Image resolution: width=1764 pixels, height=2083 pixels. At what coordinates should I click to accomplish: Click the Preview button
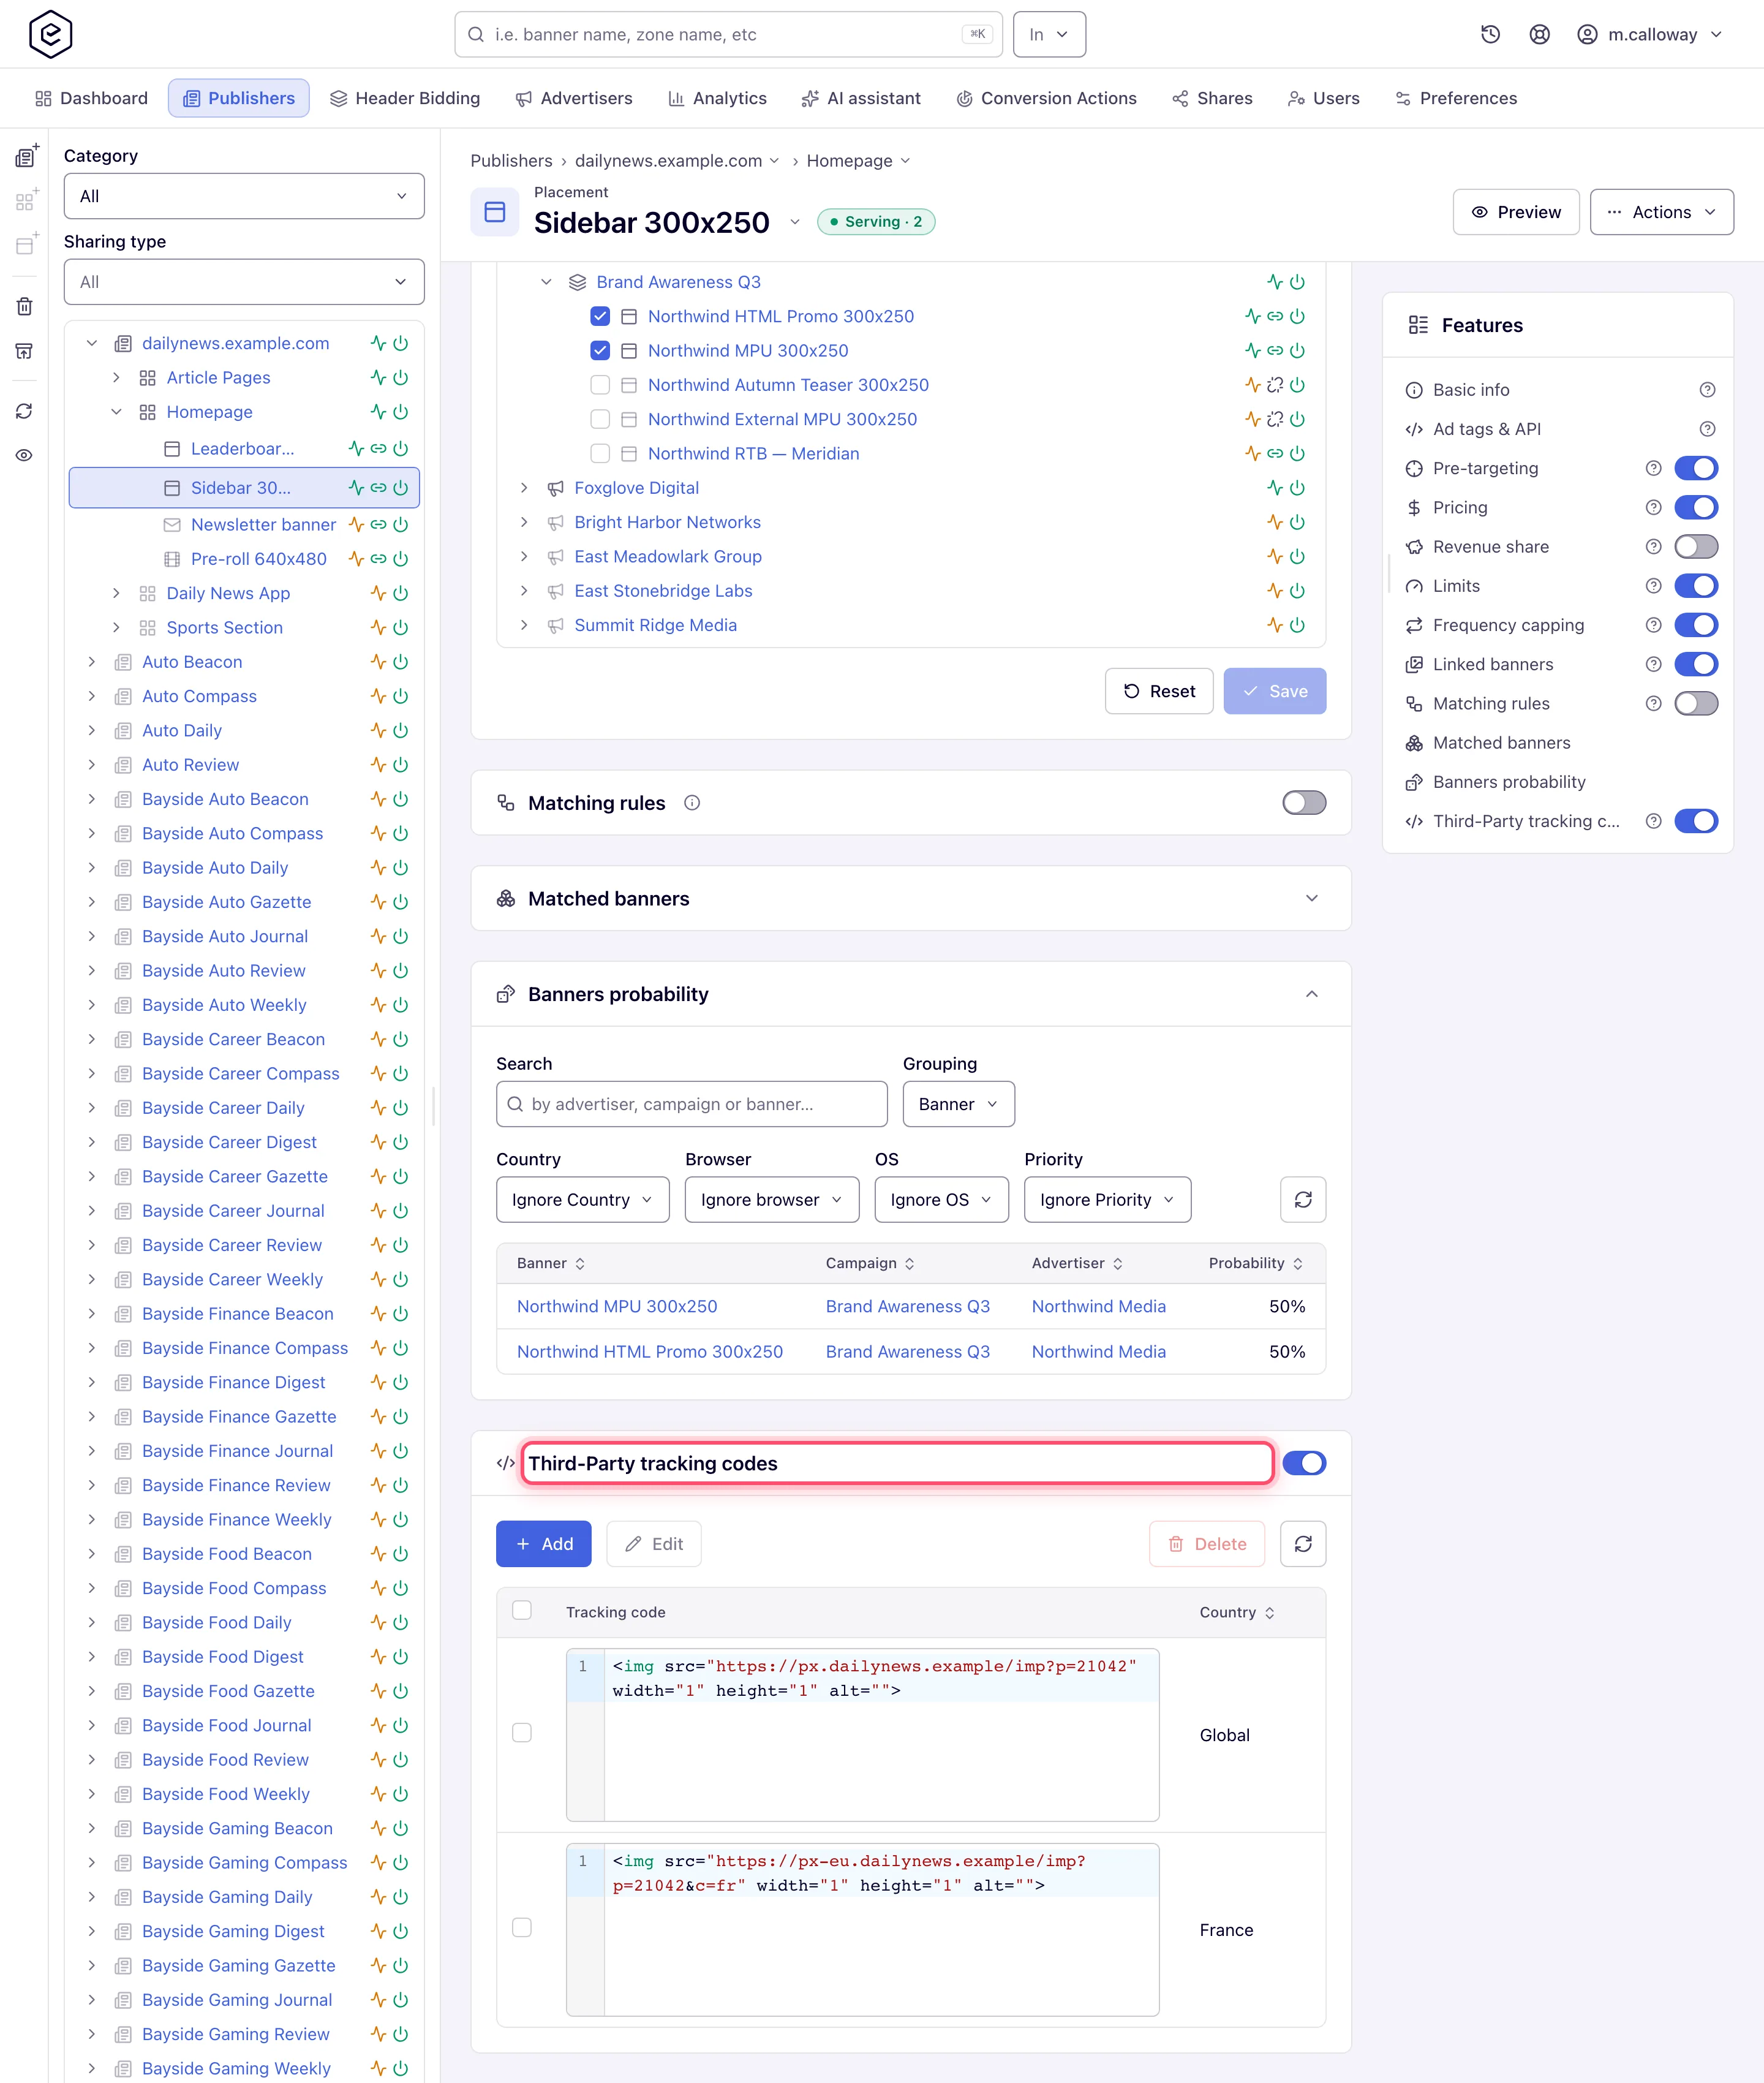coord(1515,212)
